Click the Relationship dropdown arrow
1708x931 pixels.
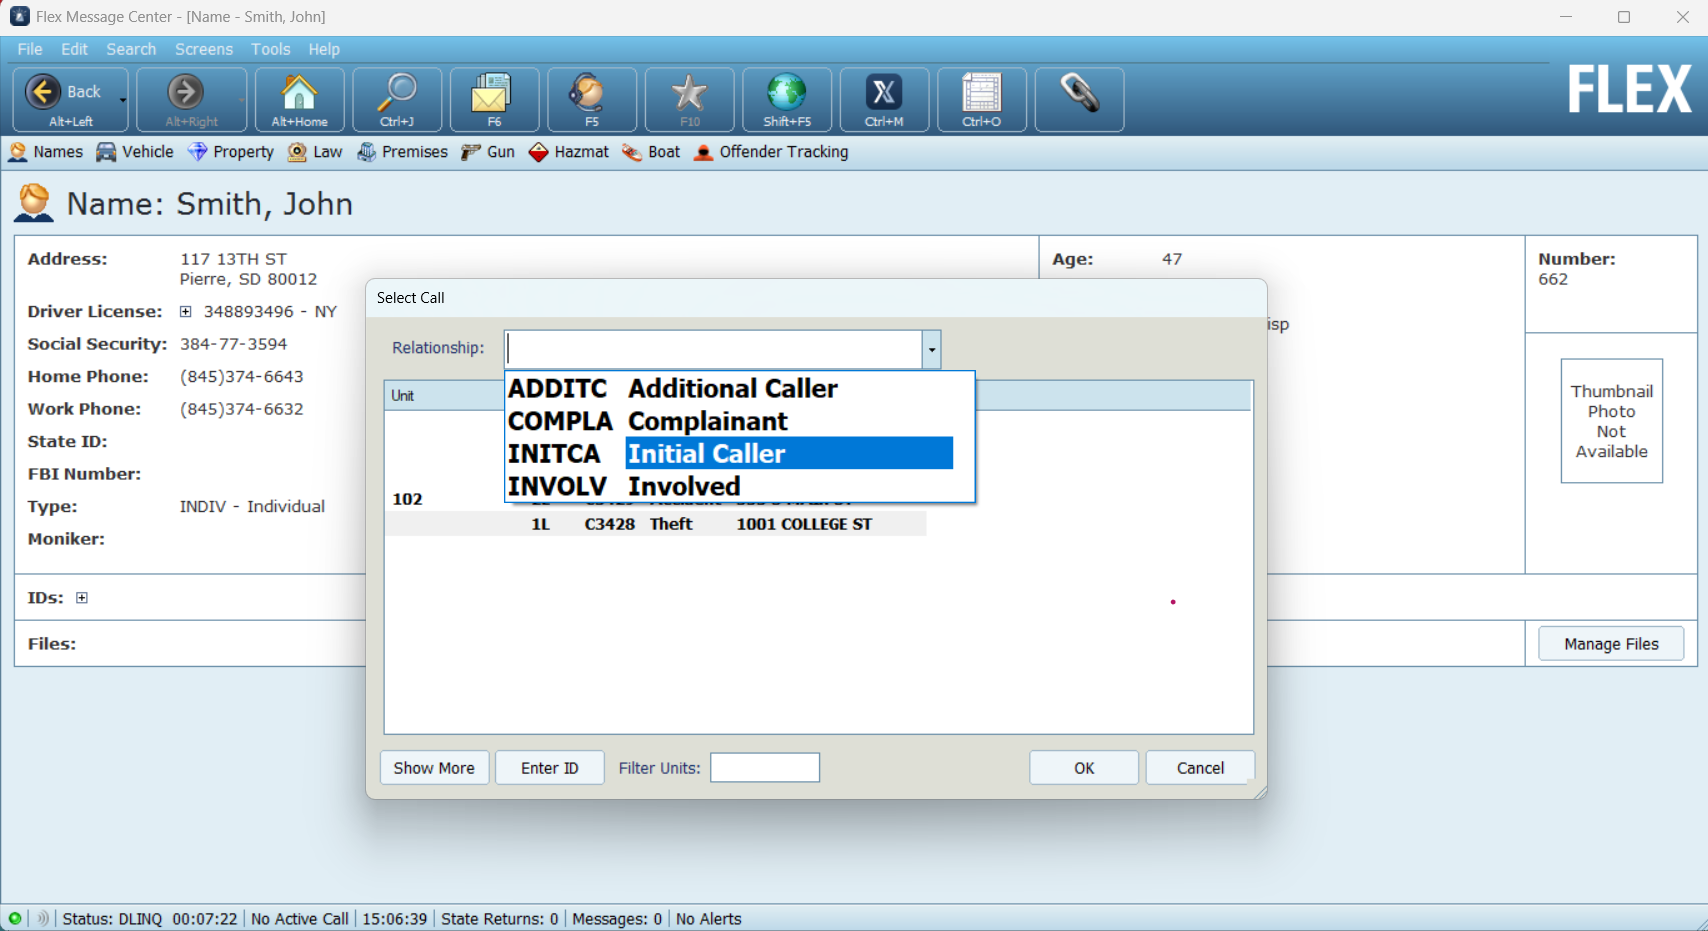coord(931,350)
